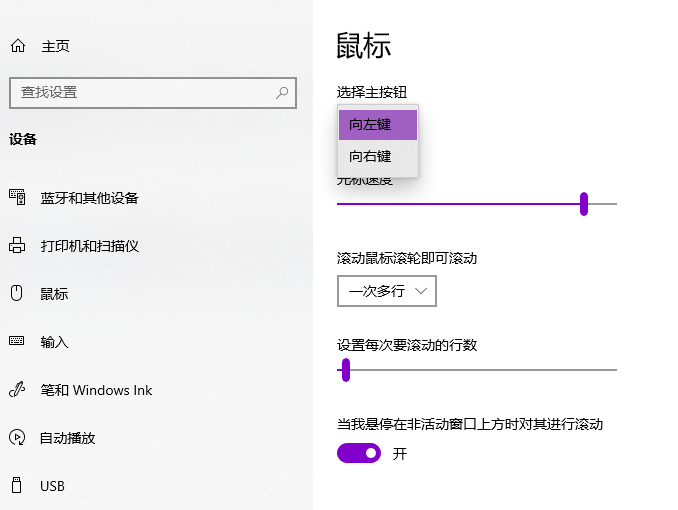This screenshot has width=678, height=510.
Task: Open 蓝牙和其他设备 settings
Action: pyautogui.click(x=89, y=198)
